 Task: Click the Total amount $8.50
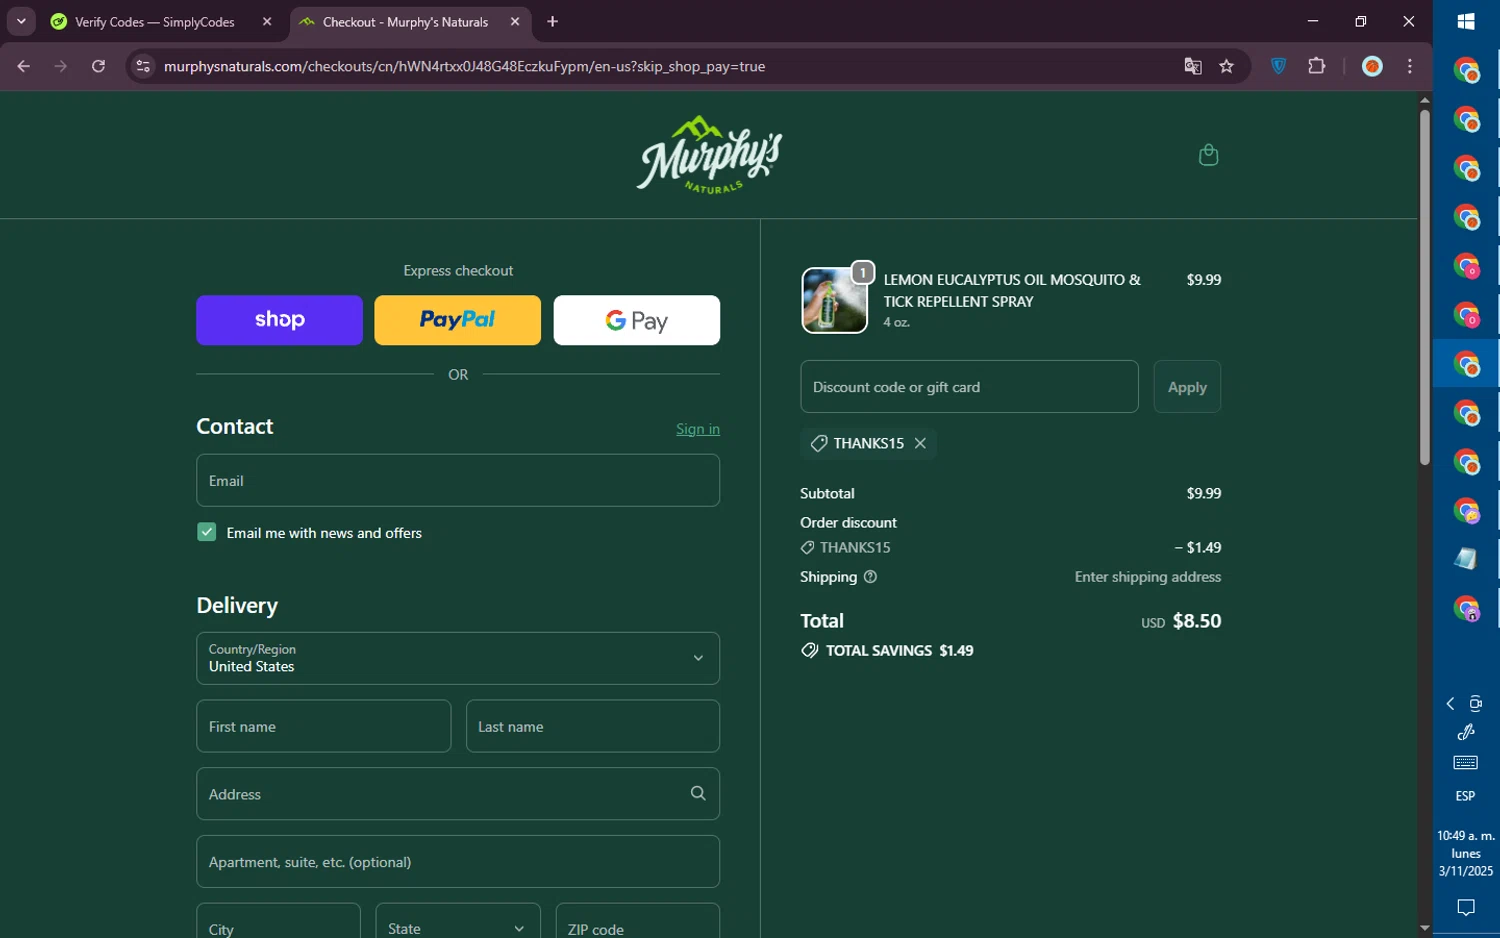[1196, 621]
